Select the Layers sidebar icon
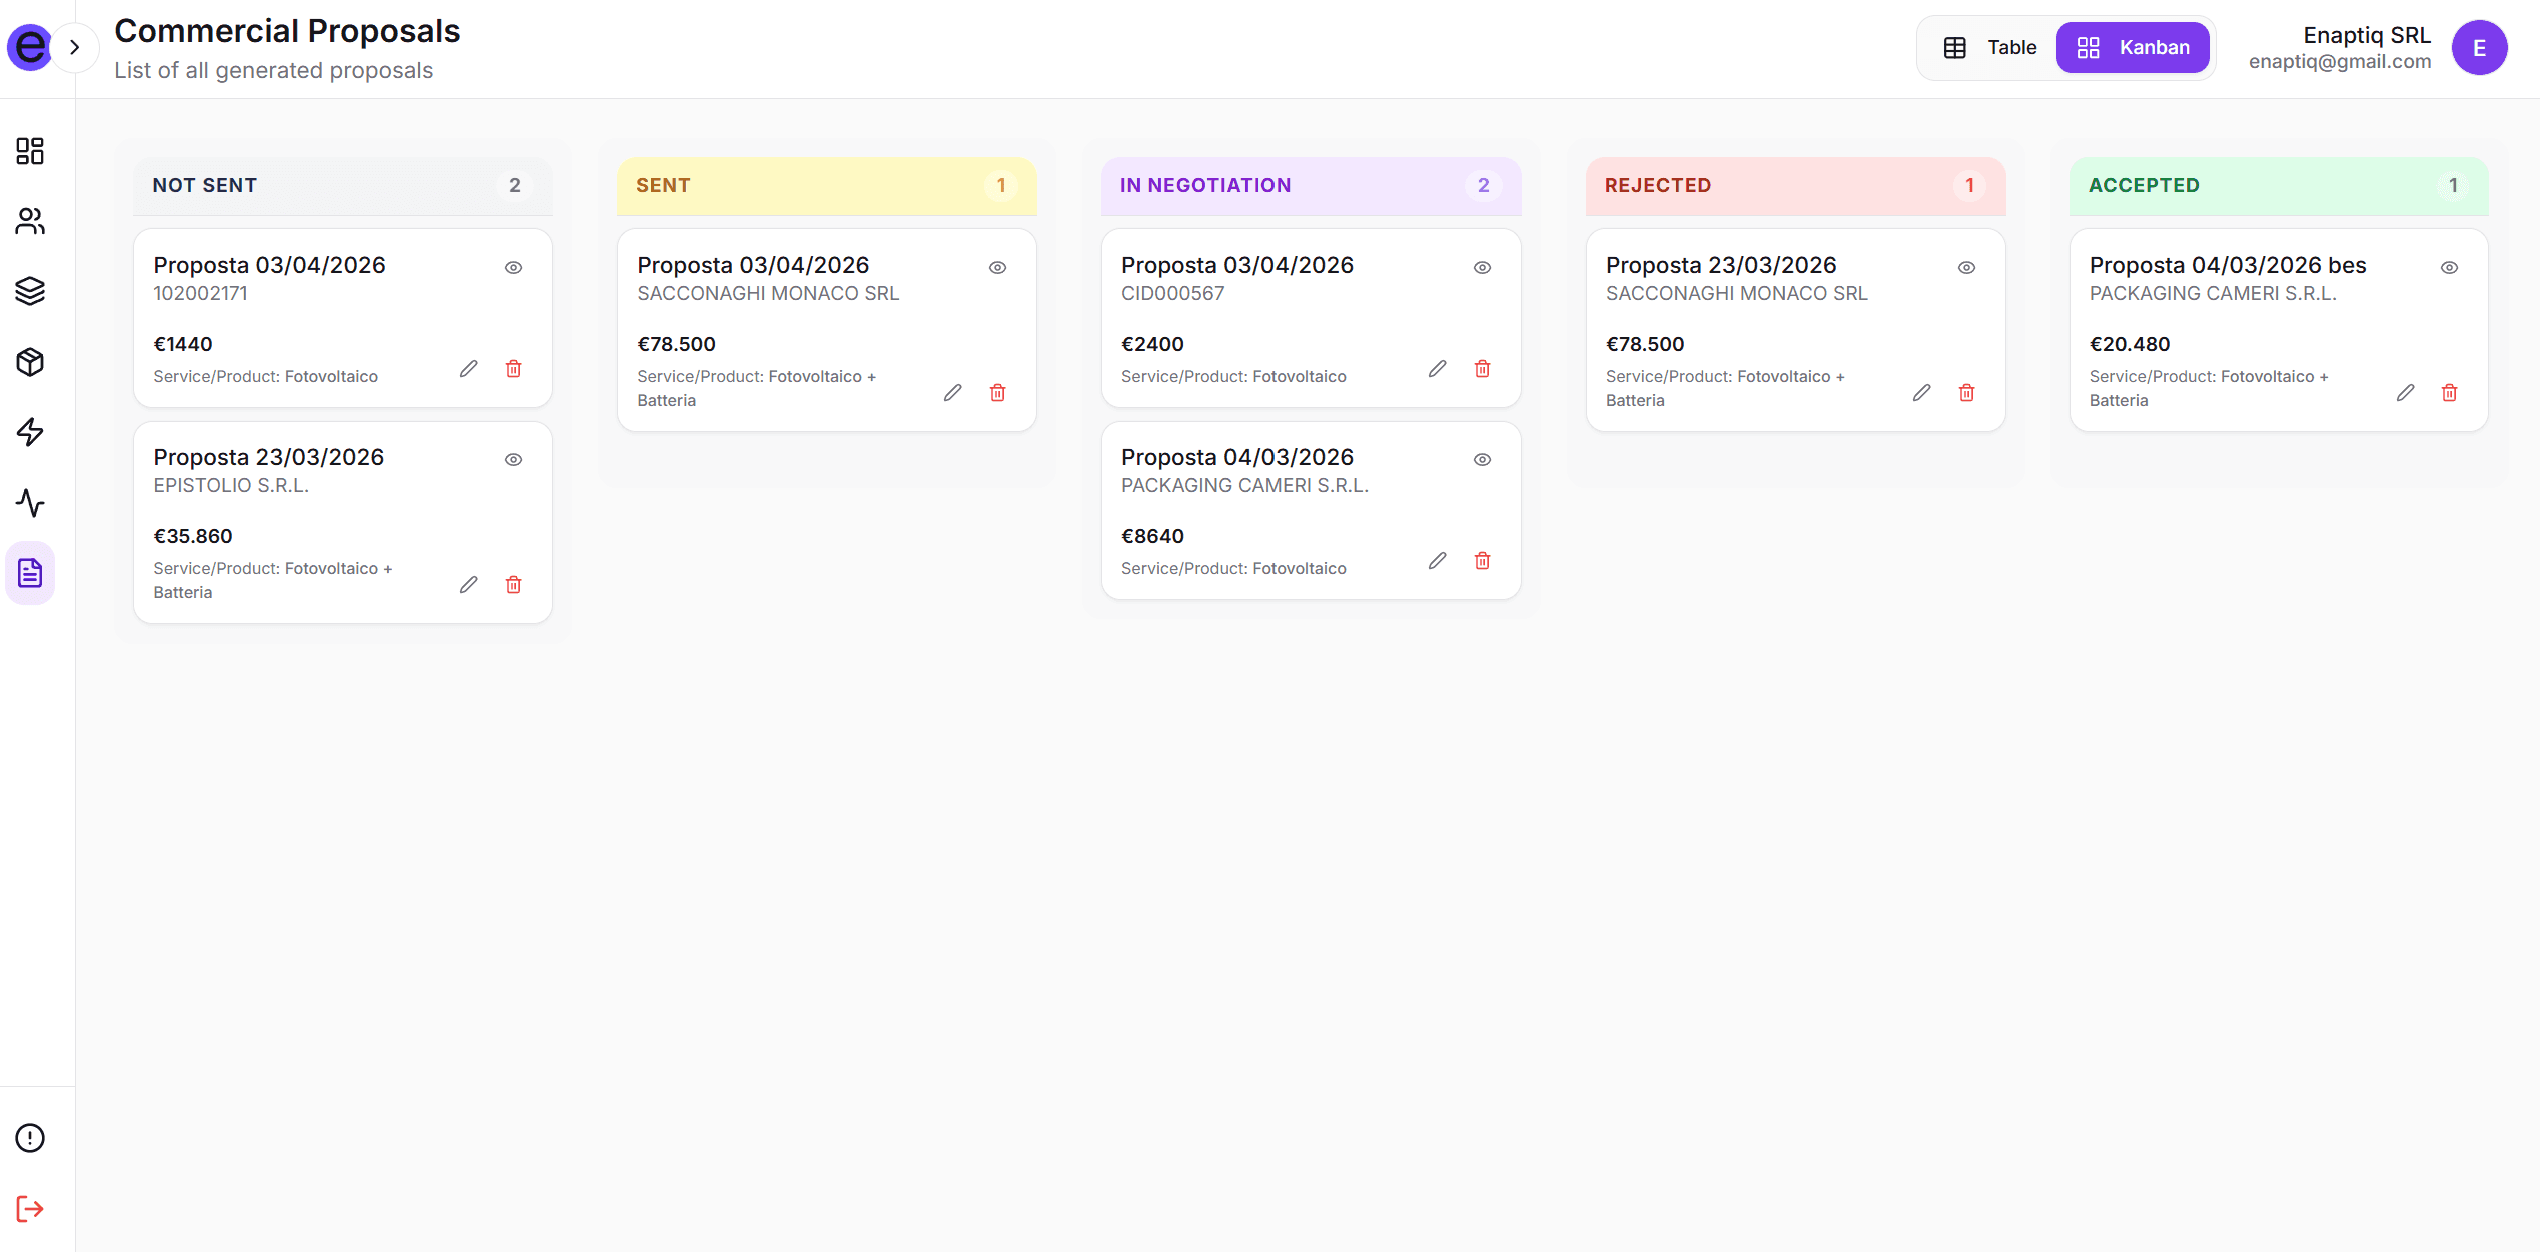This screenshot has height=1252, width=2540. [30, 292]
